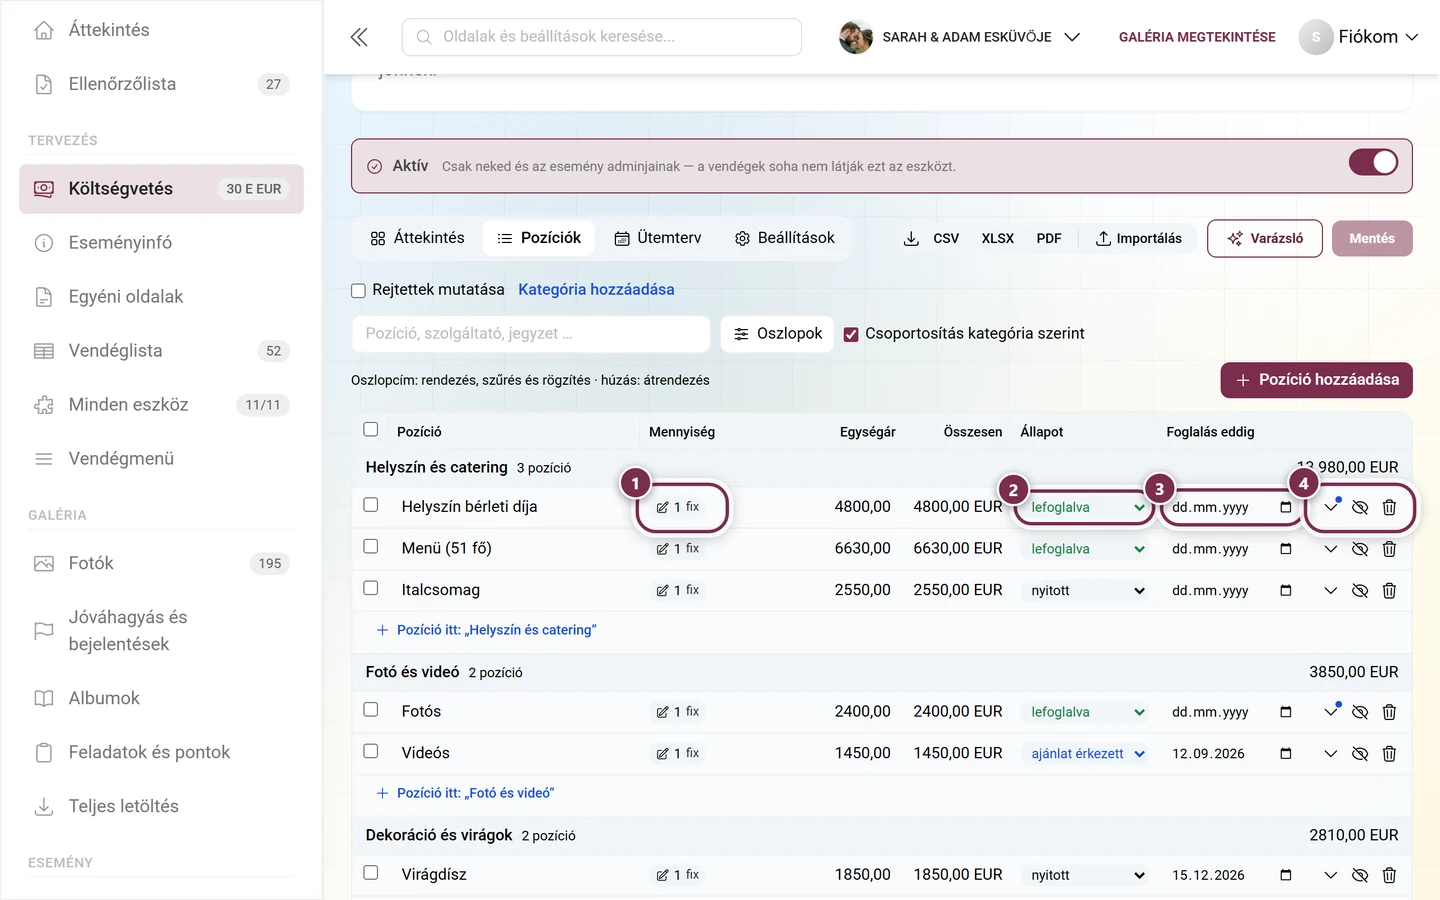Delete the Italcsomag position
Screen dimensions: 1440x900
1389,591
